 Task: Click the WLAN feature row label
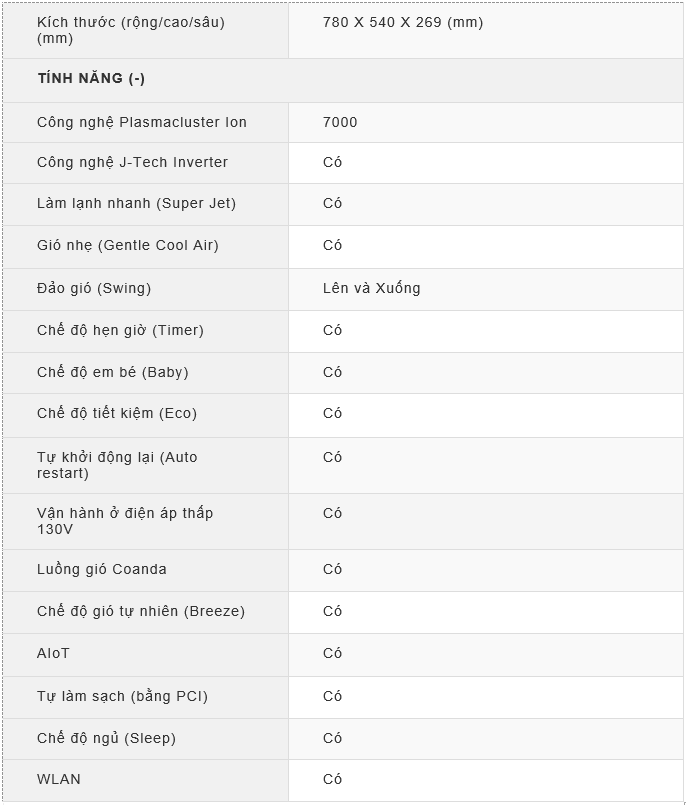click(59, 779)
